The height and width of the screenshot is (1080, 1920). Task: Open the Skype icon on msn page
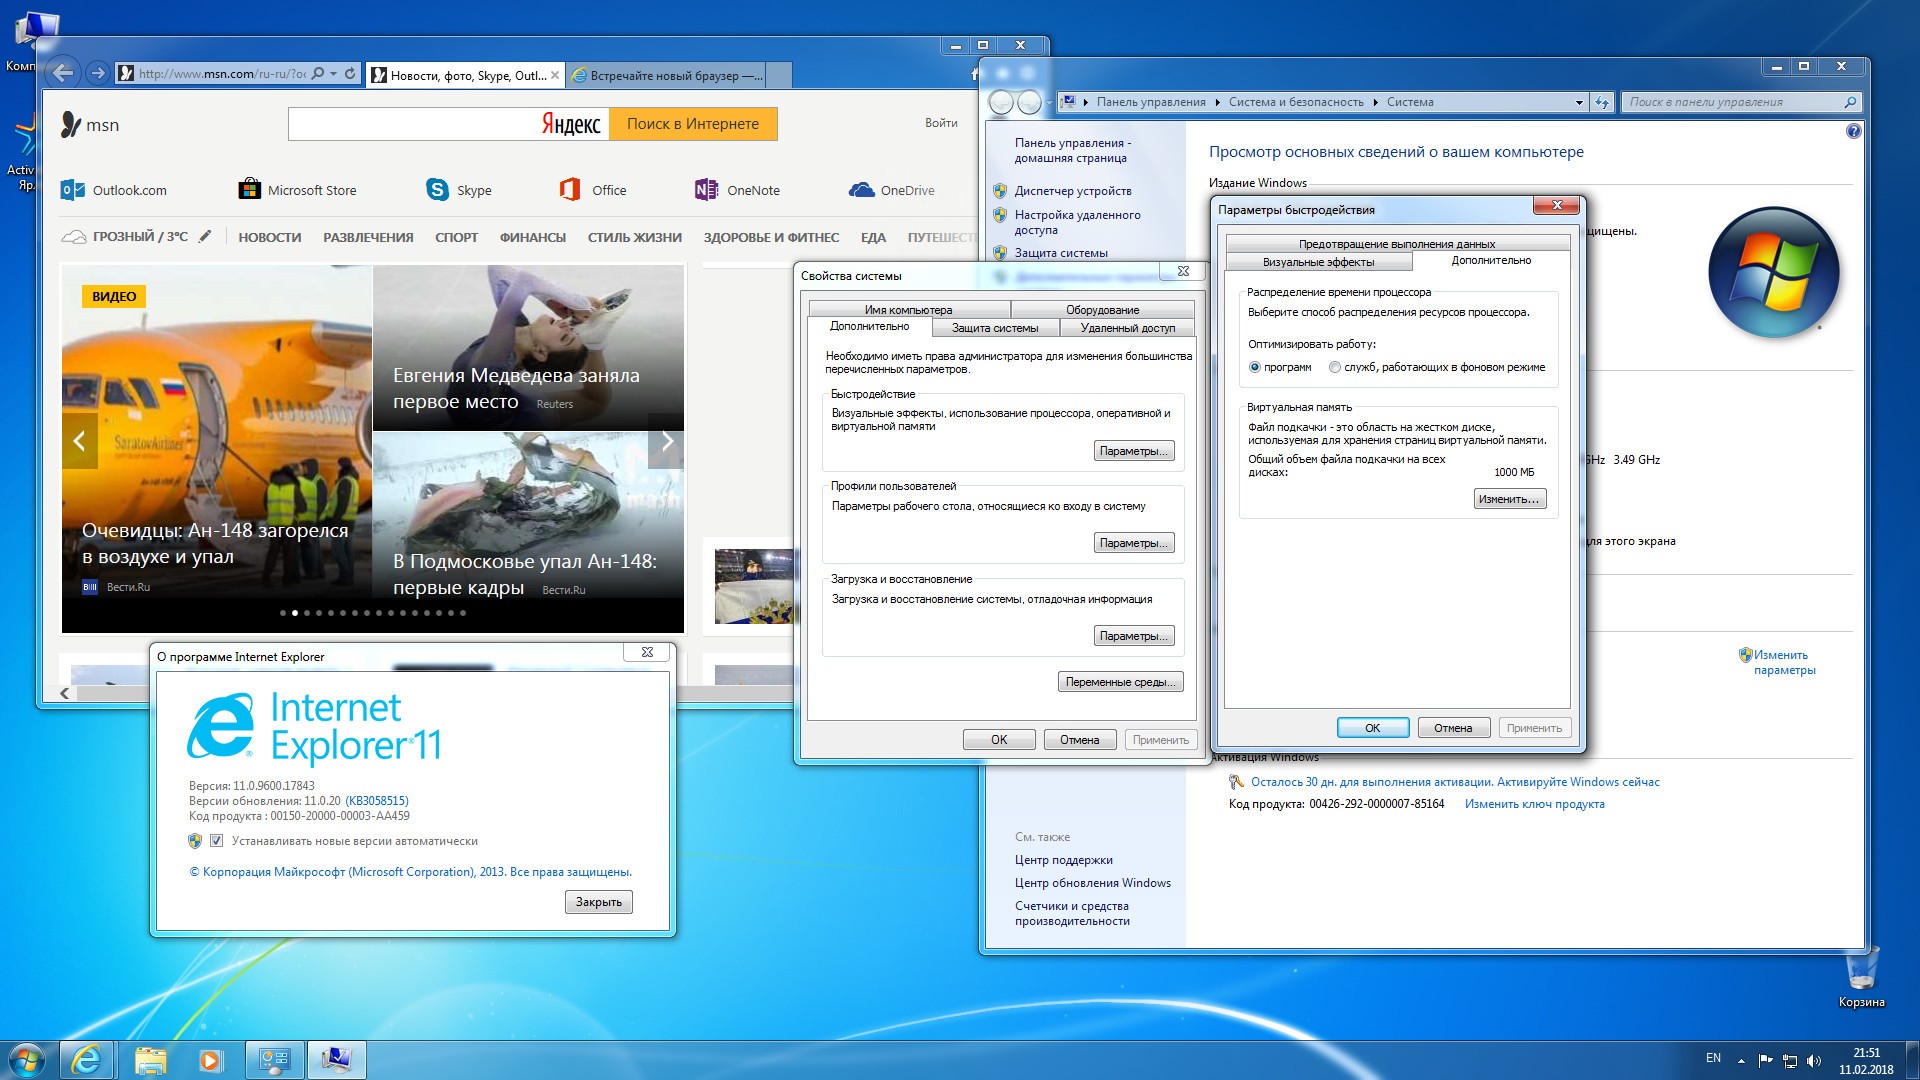pyautogui.click(x=437, y=190)
